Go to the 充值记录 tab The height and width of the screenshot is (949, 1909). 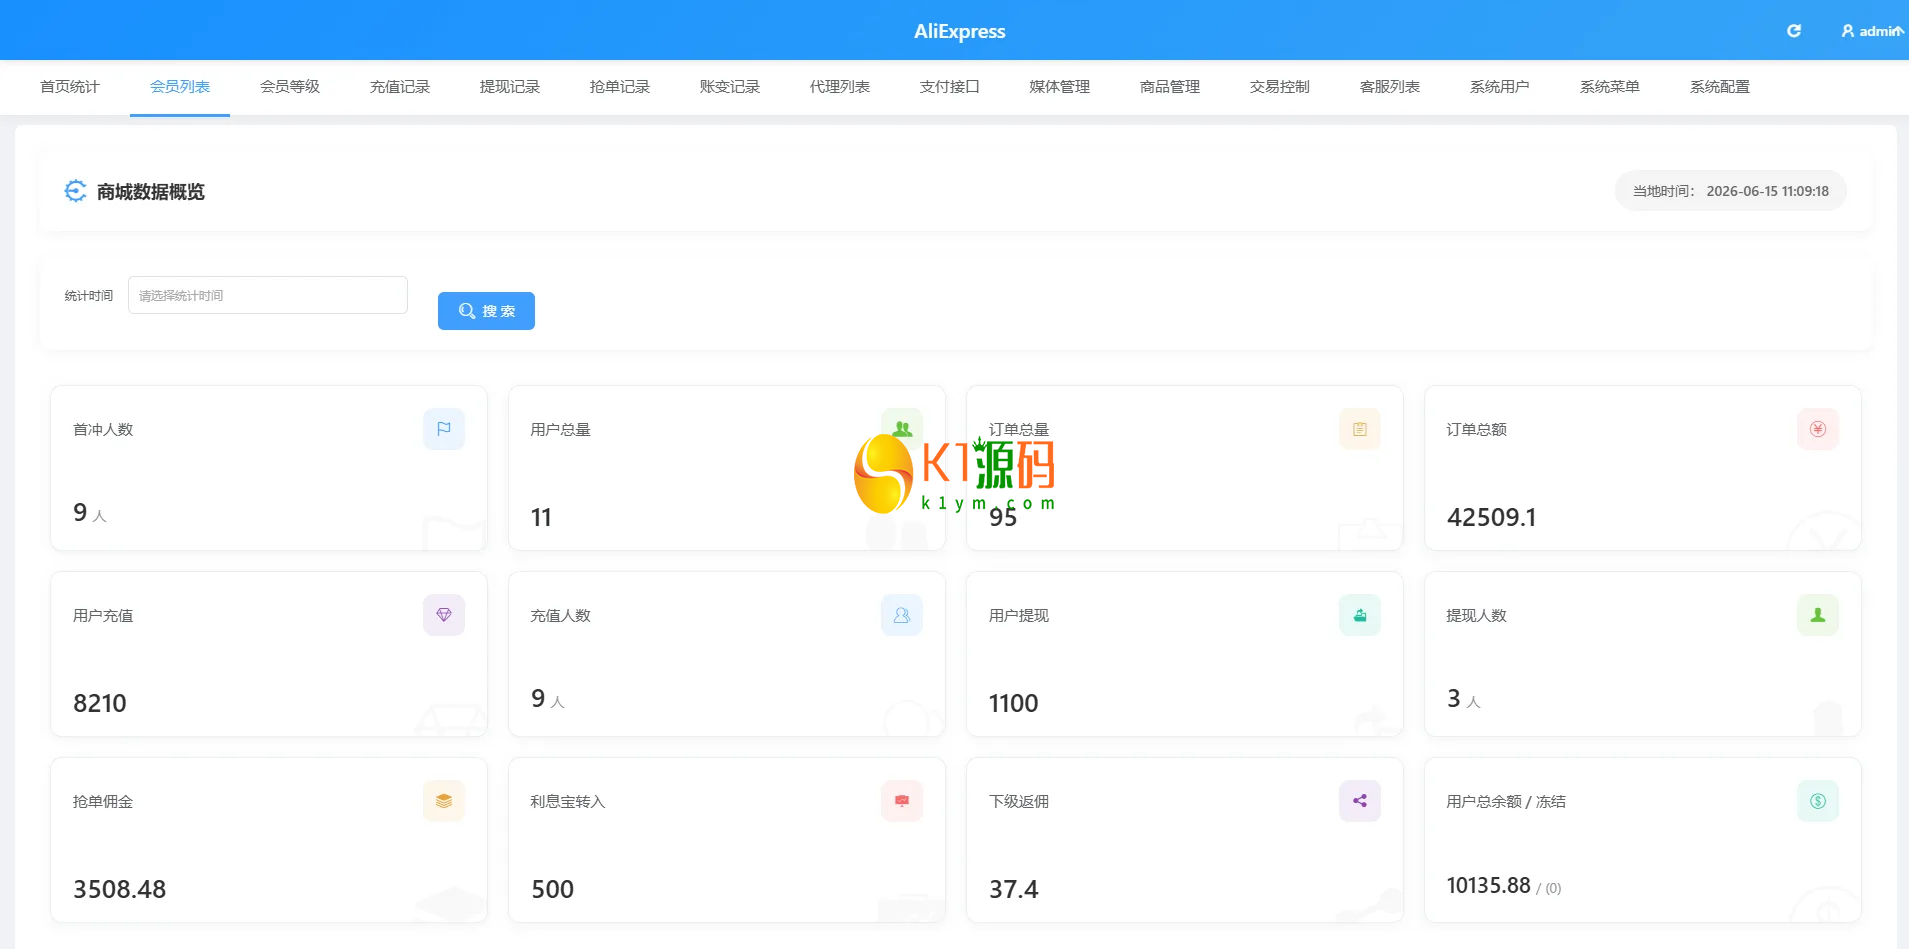click(x=400, y=87)
